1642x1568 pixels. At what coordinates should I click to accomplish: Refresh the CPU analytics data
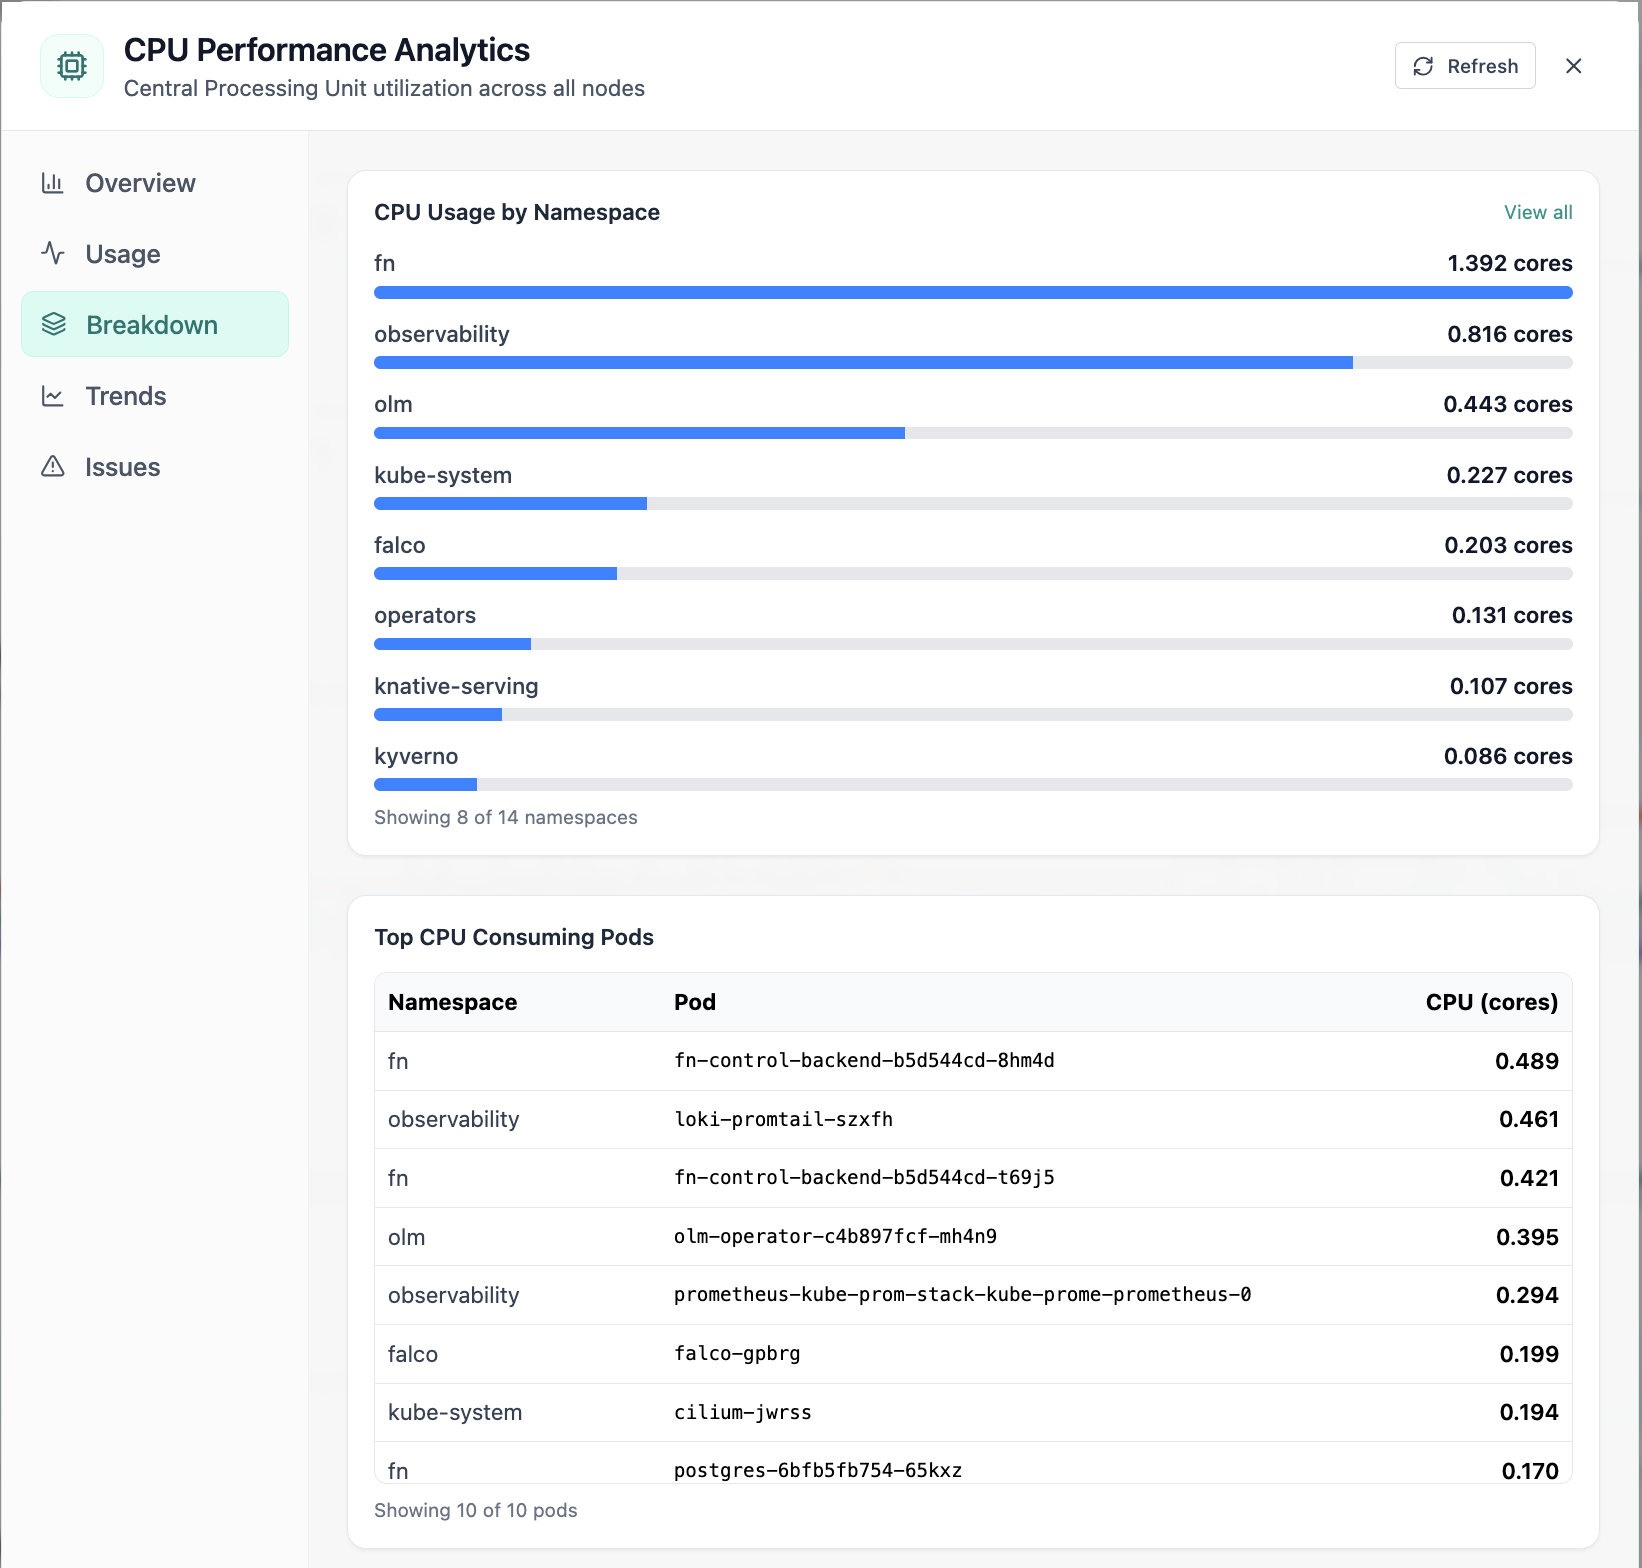tap(1465, 66)
